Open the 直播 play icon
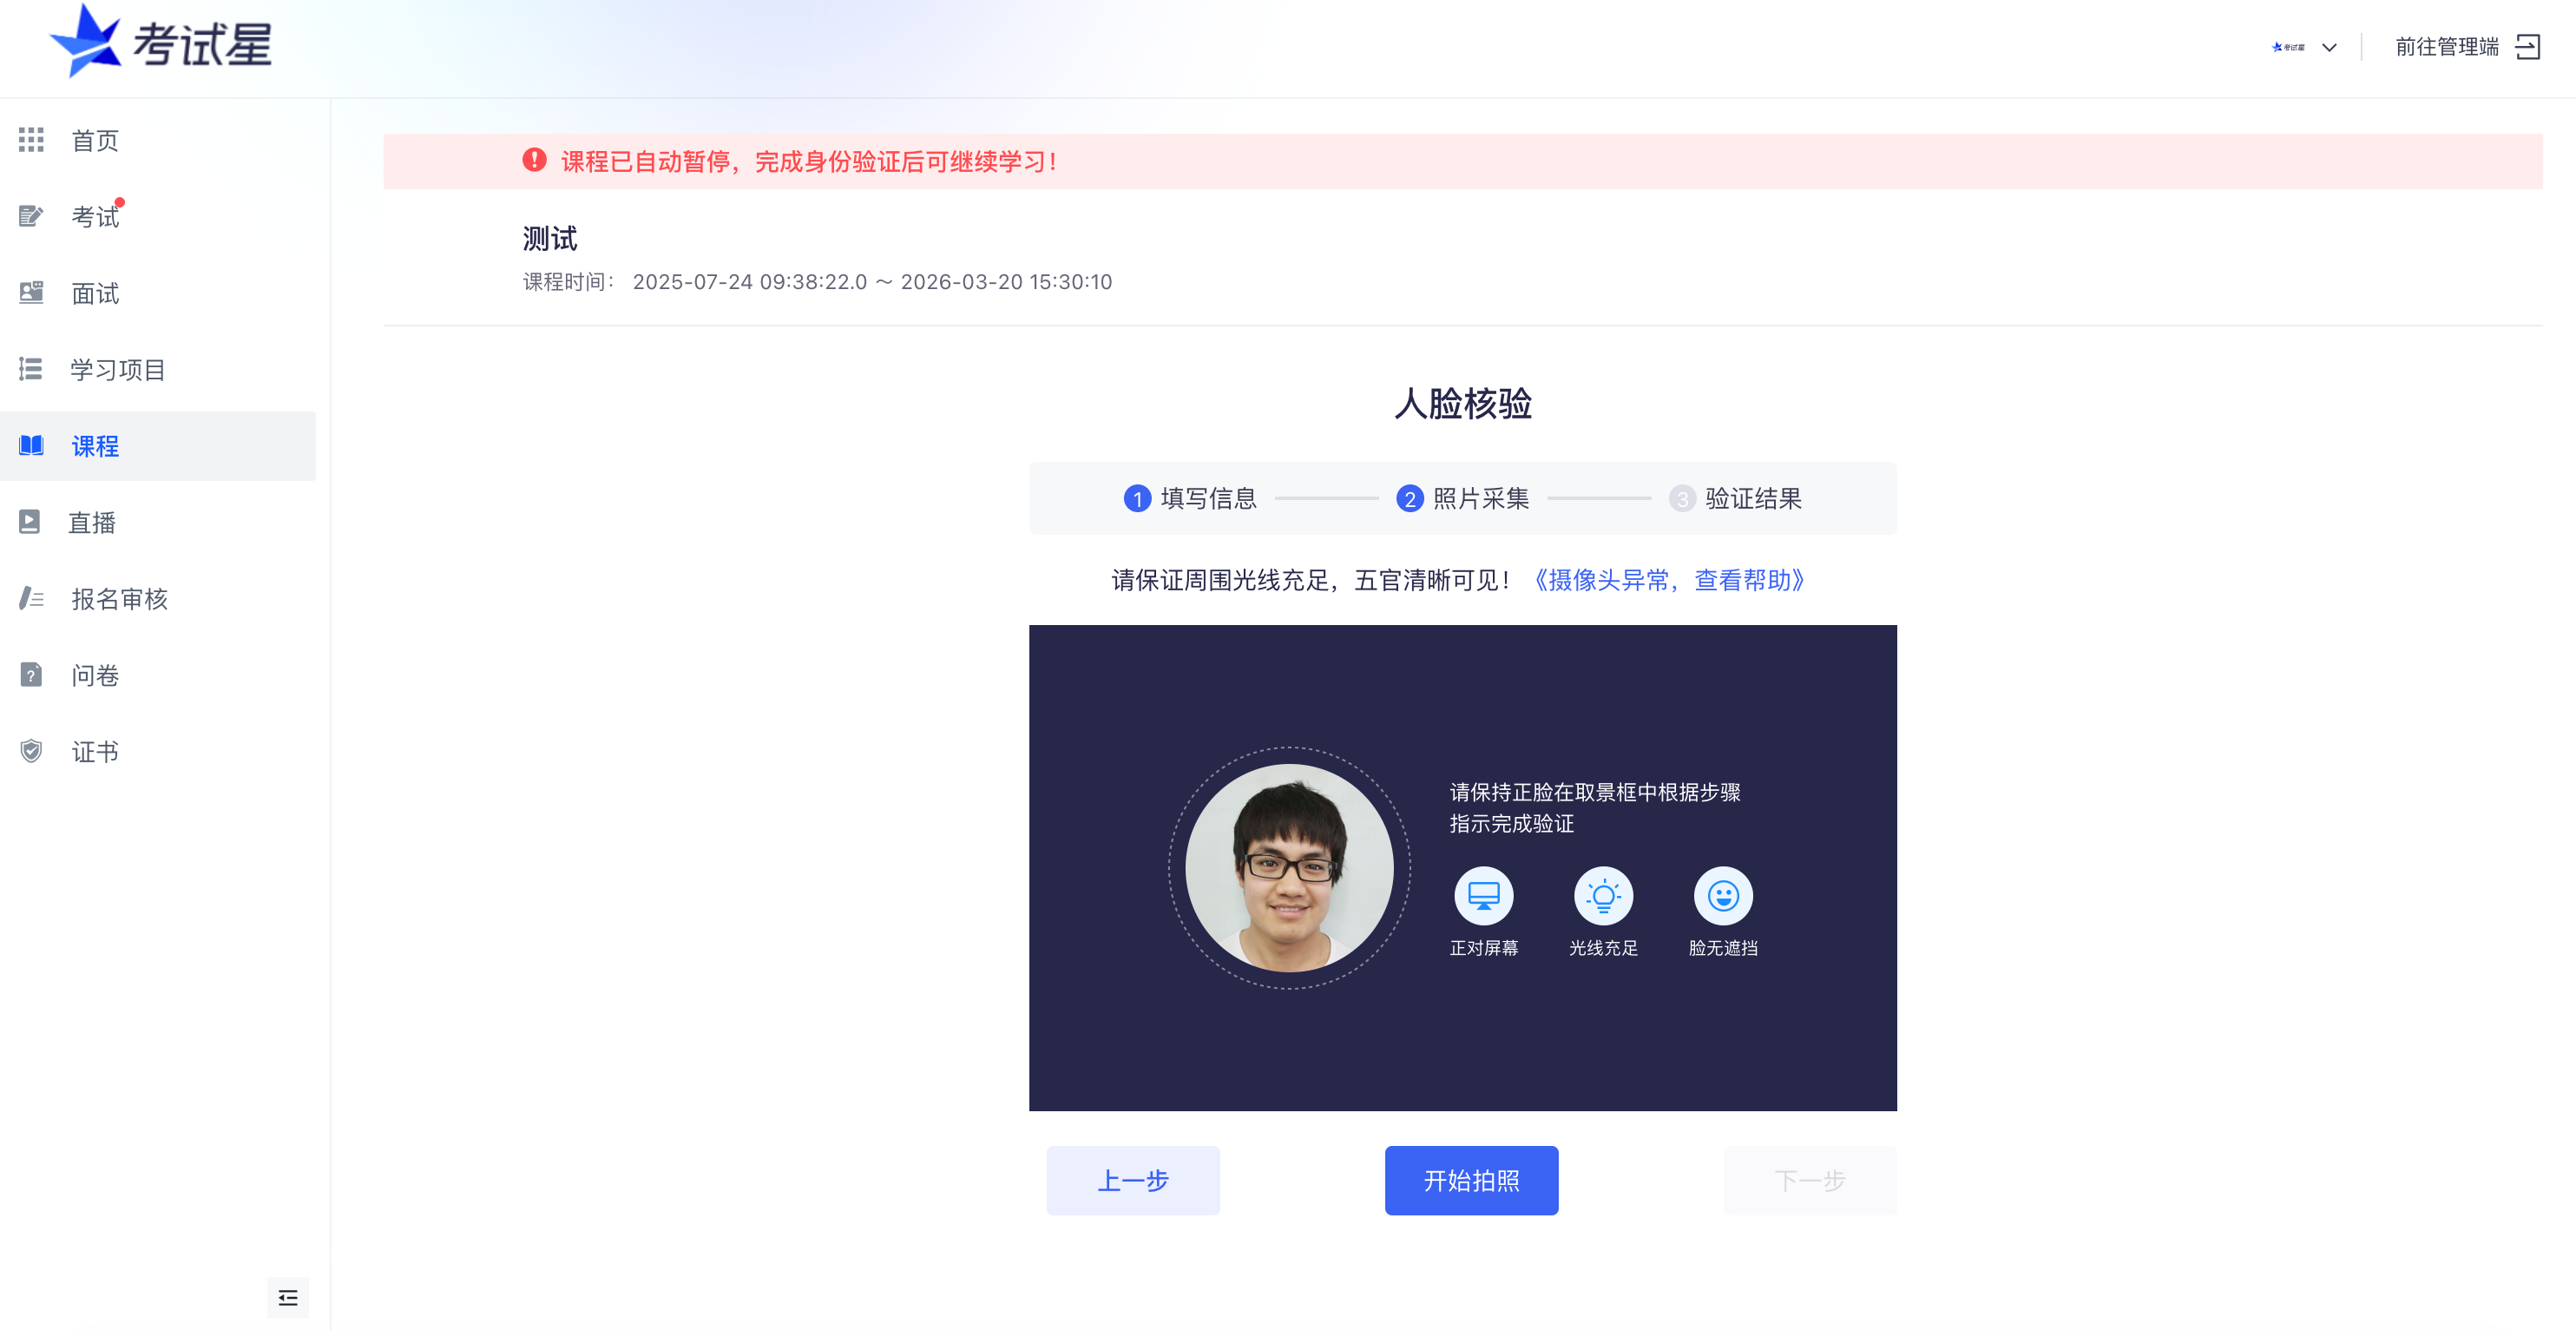Screen dimensions: 2576x1330 (x=30, y=522)
